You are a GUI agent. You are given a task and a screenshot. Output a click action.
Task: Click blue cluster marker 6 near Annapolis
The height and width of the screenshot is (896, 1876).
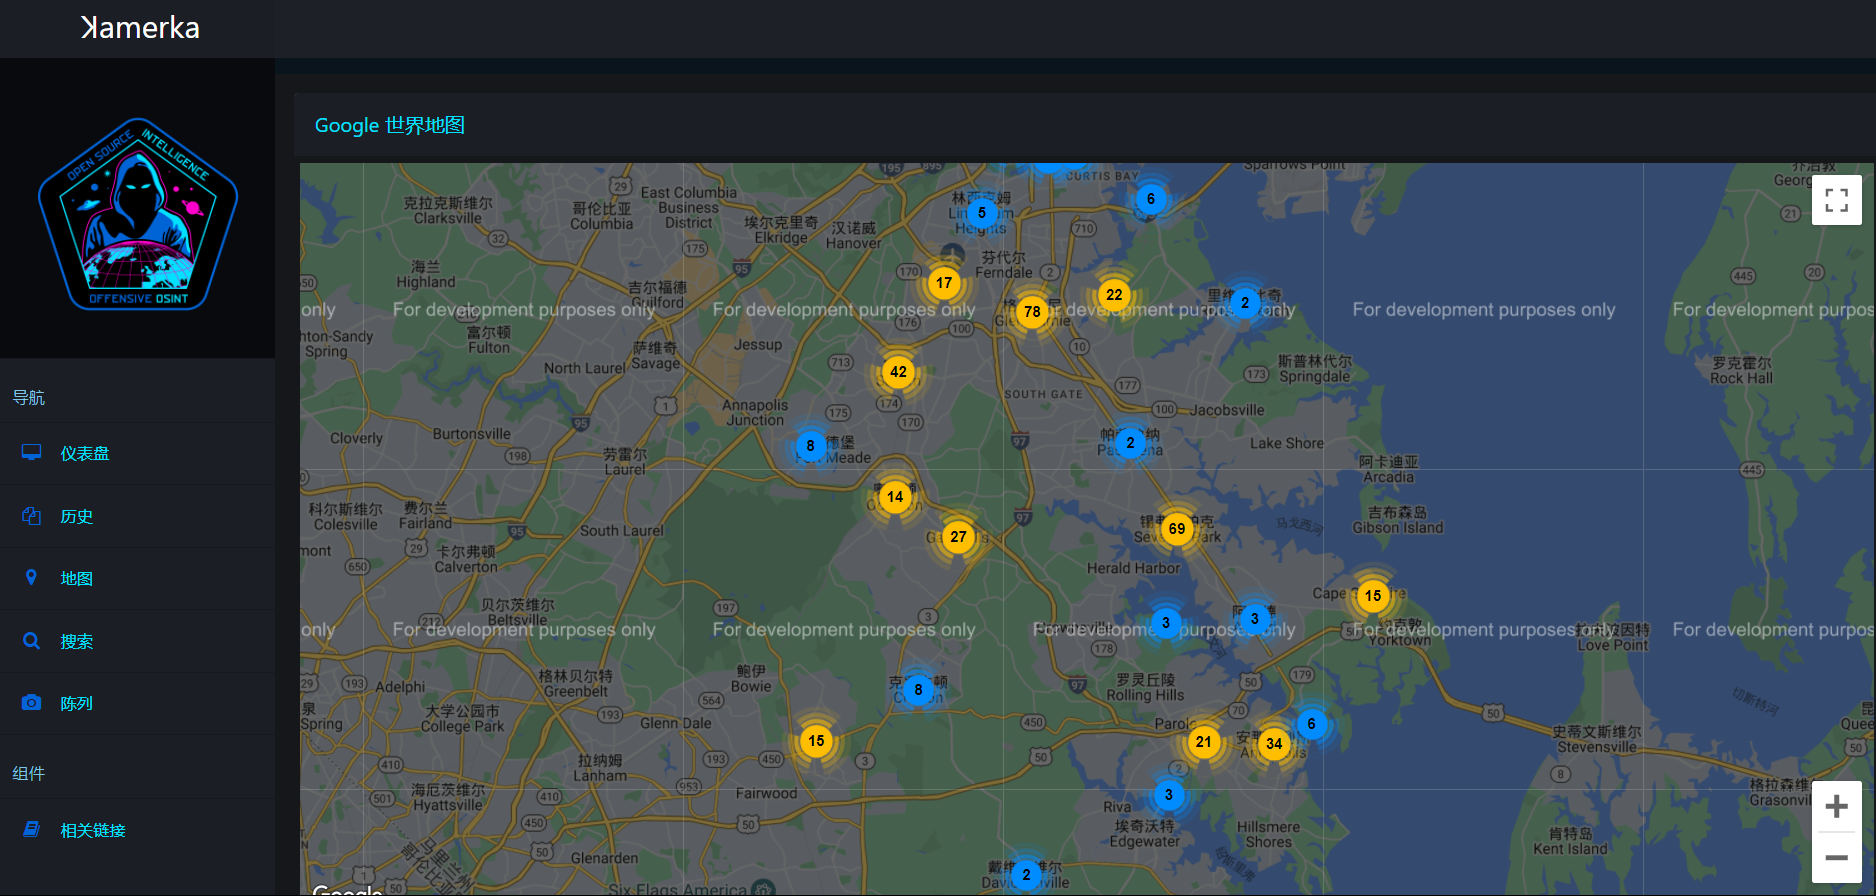(1311, 724)
